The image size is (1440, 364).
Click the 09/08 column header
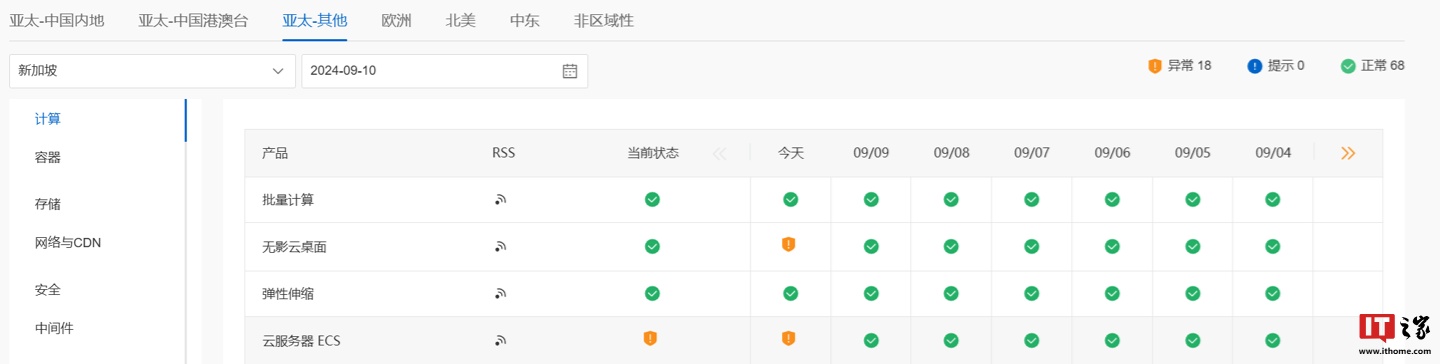coord(952,153)
